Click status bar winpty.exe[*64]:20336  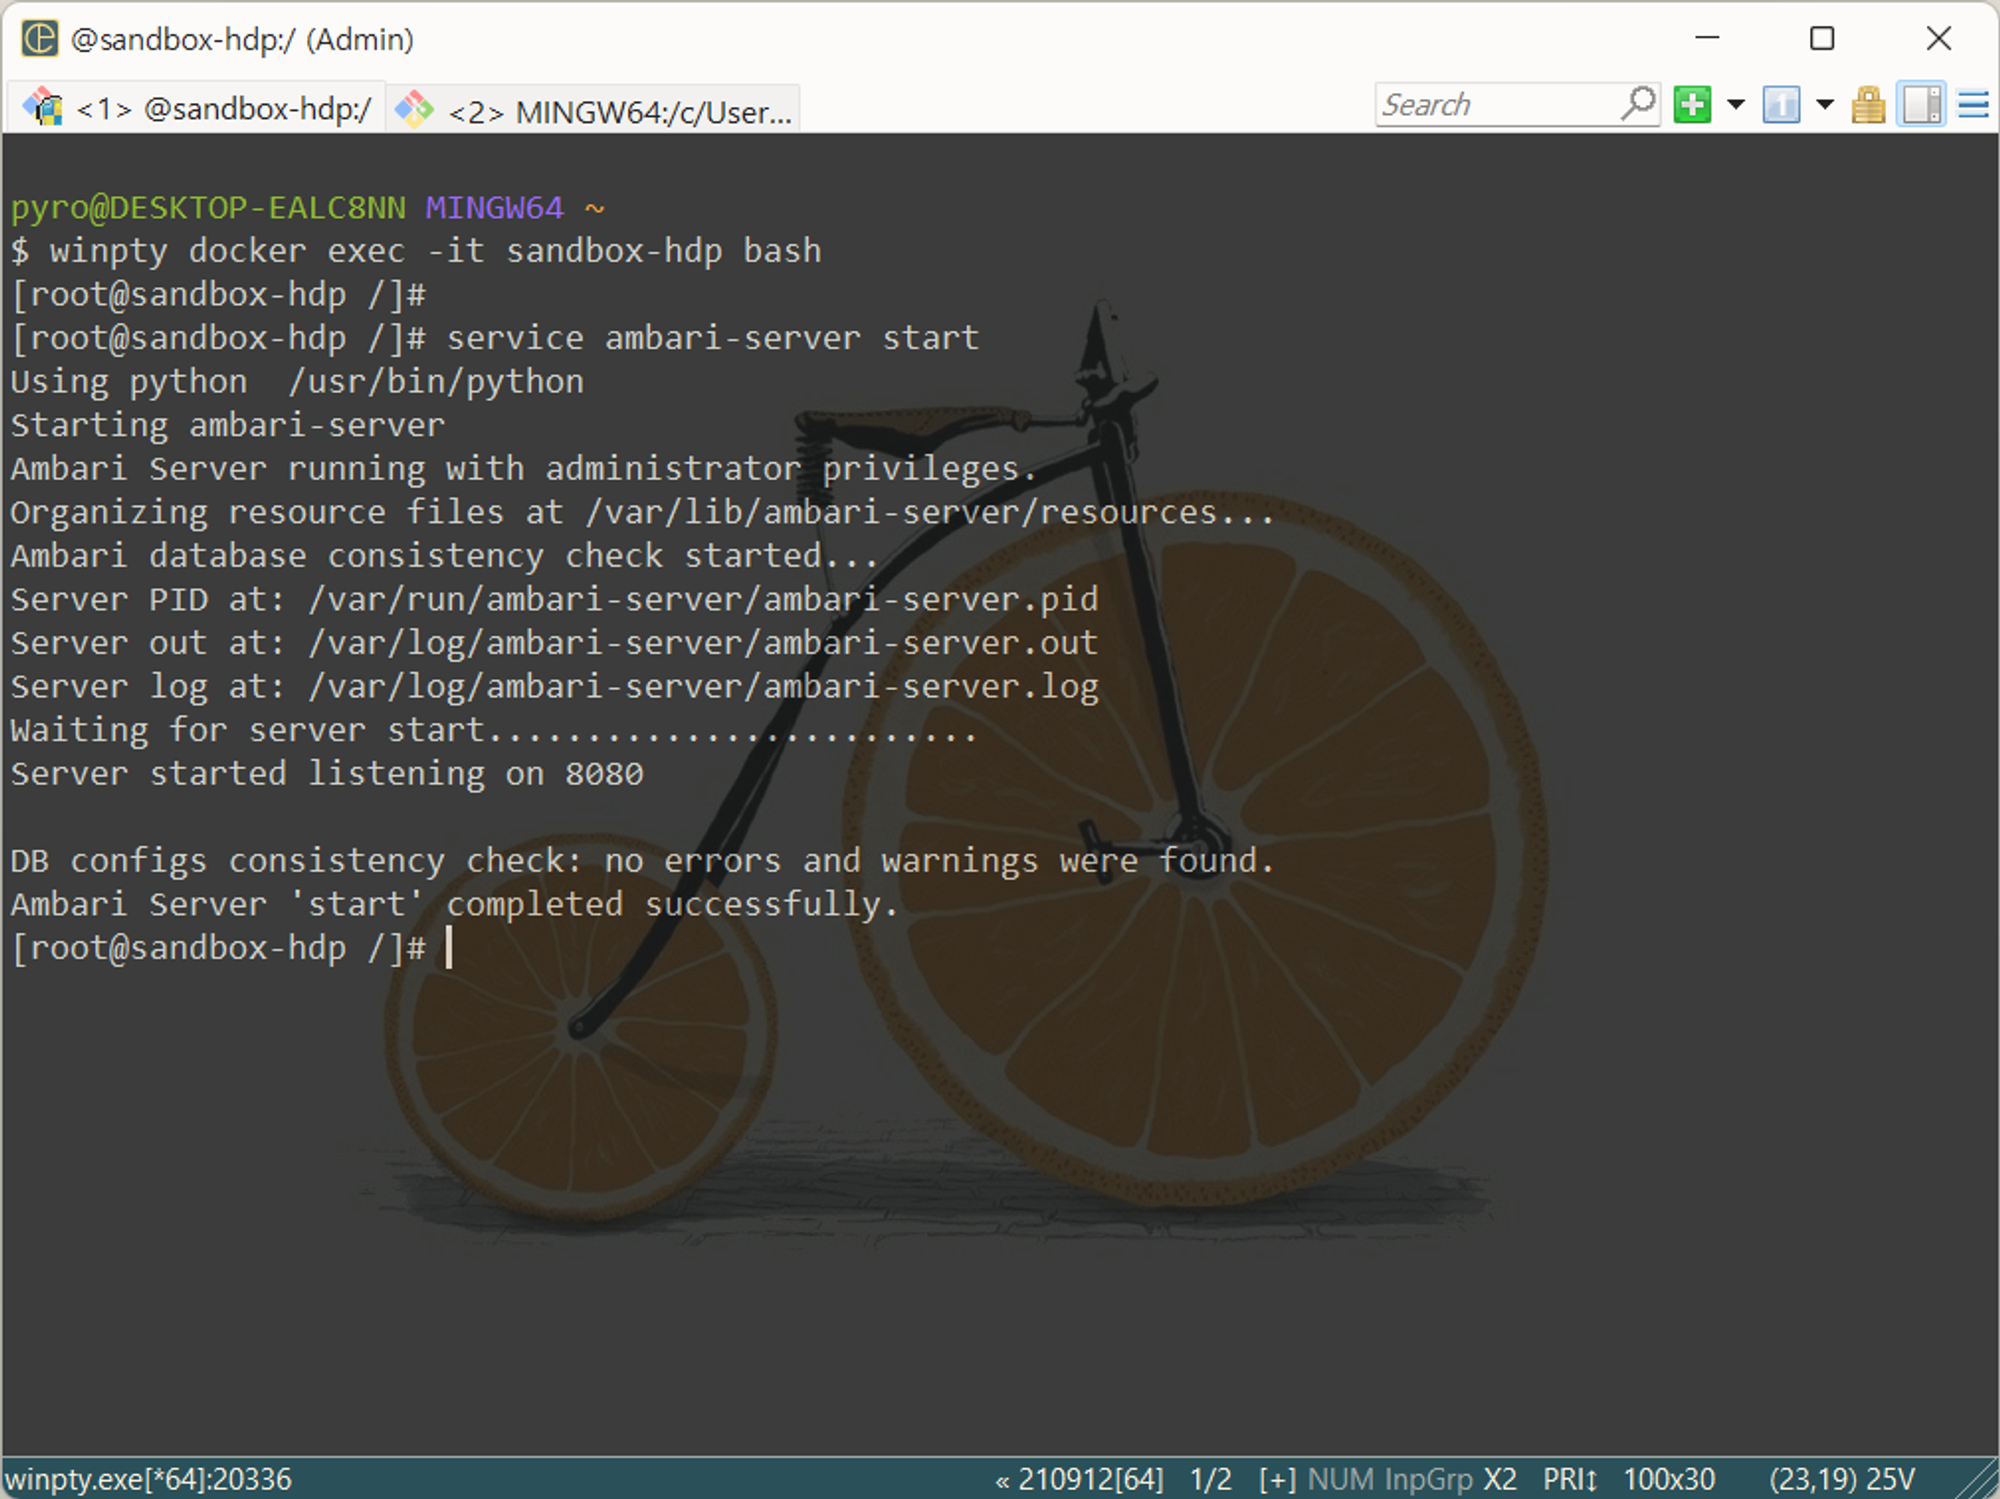pyautogui.click(x=148, y=1479)
